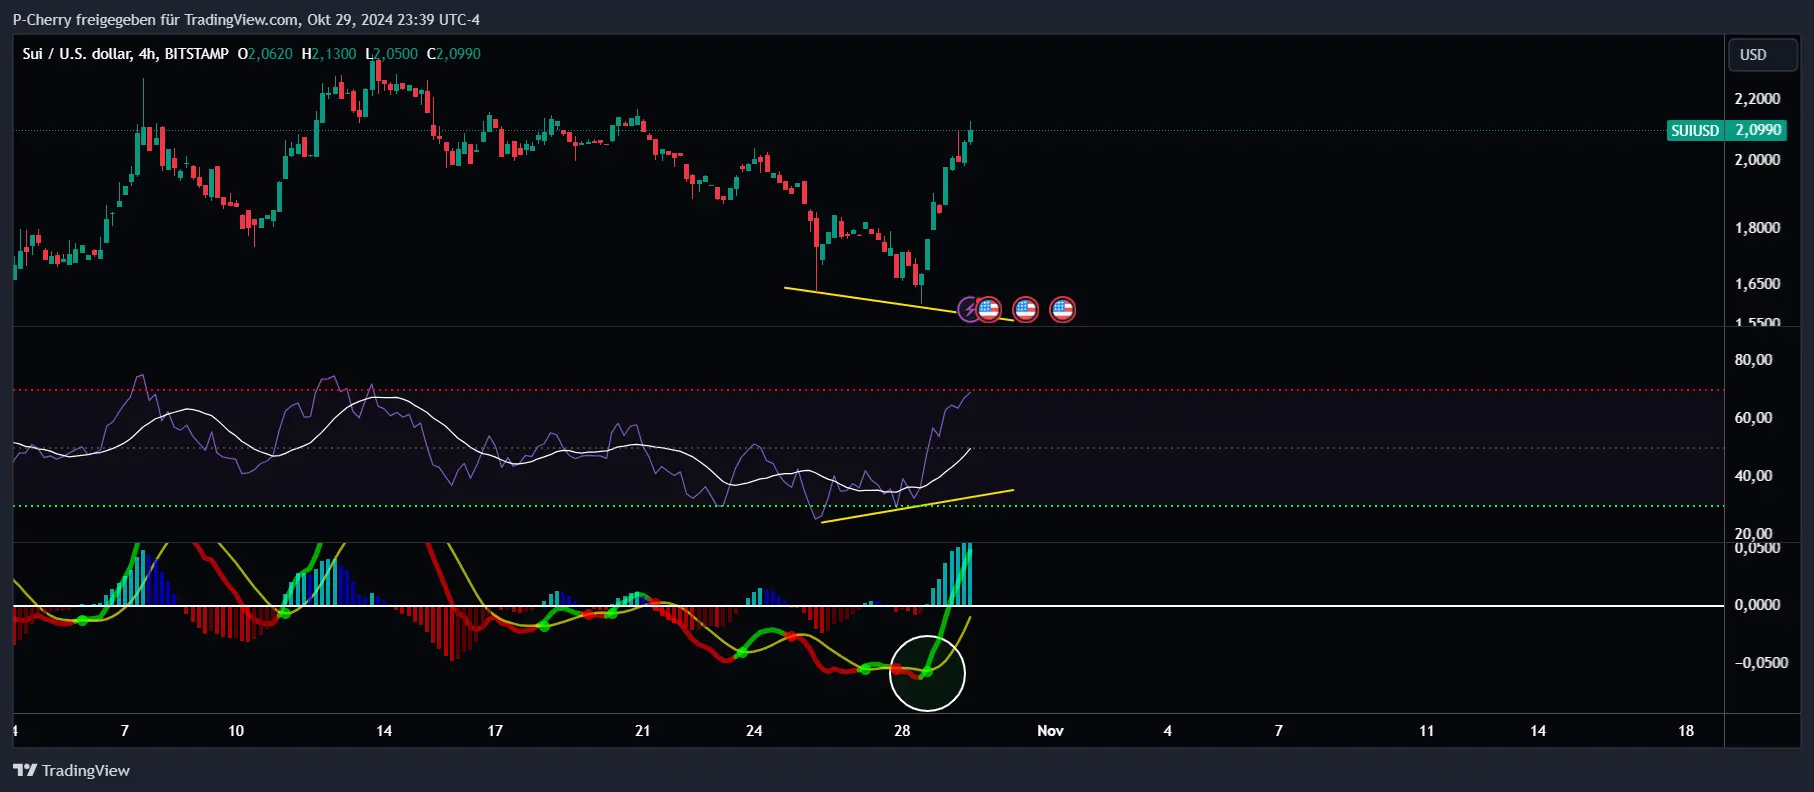Click the 10 date label on the time axis

pos(236,731)
